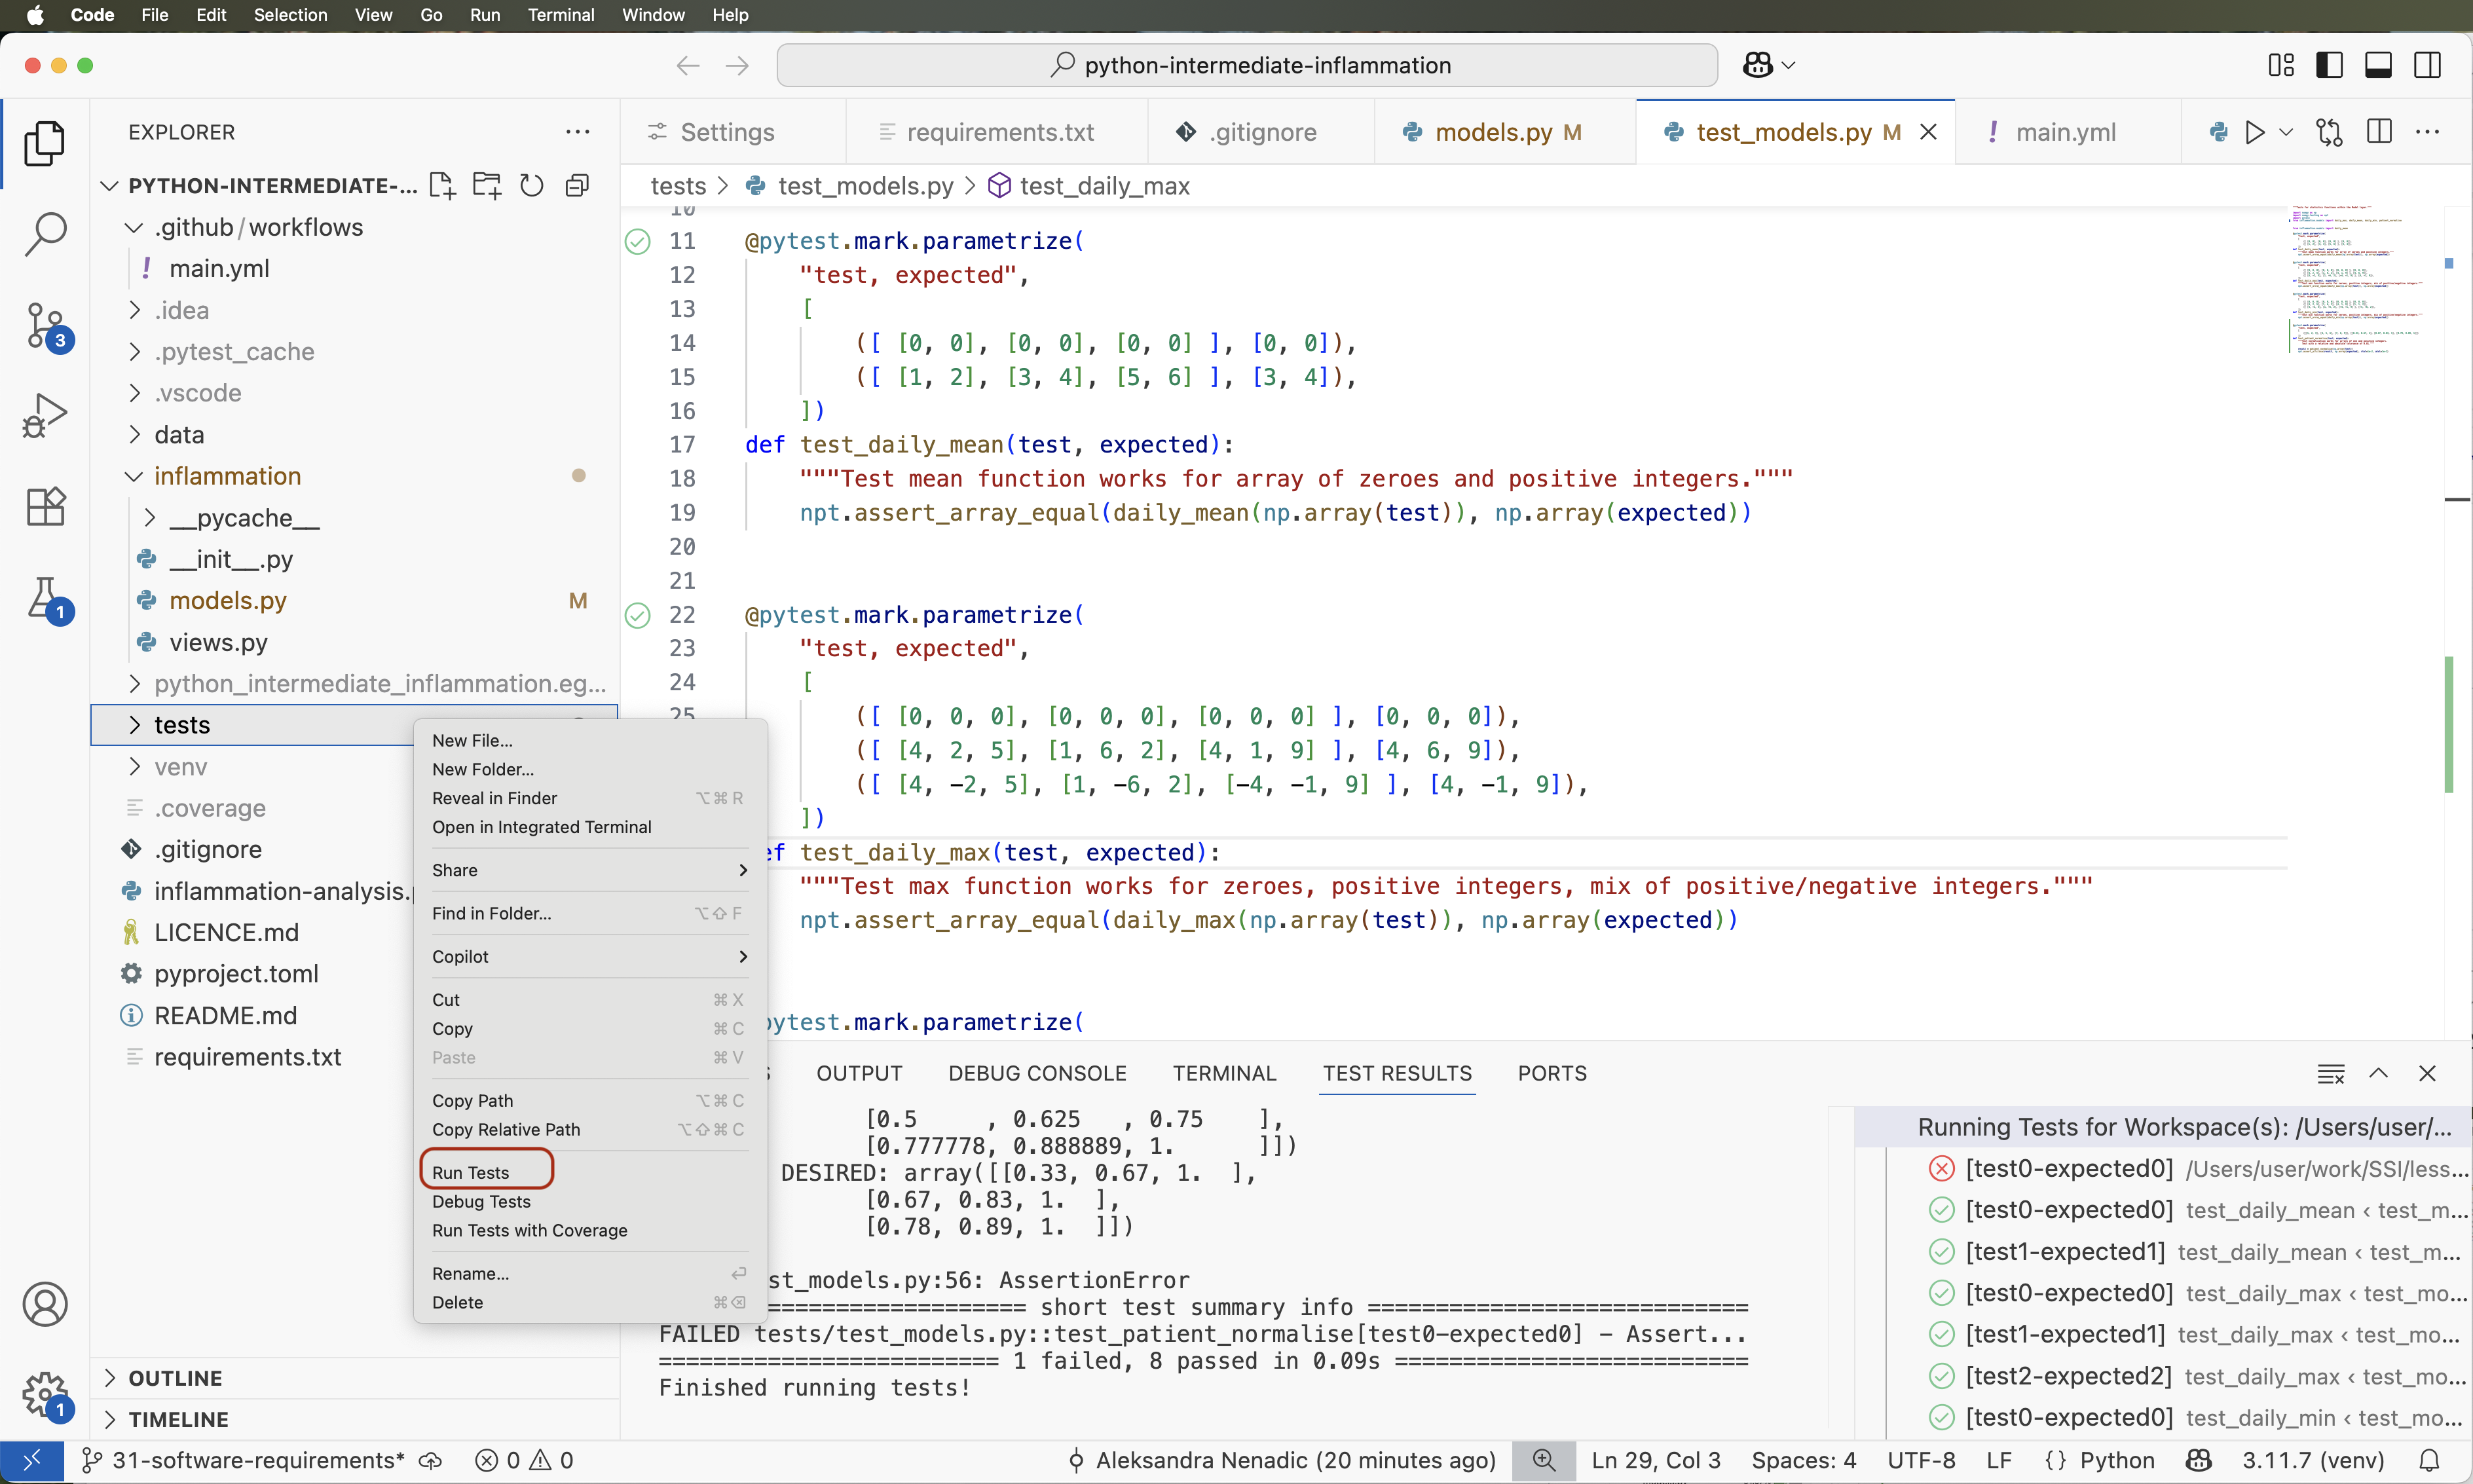Viewport: 2473px width, 1484px height.
Task: Toggle the secondary sidebar panel
Action: click(2428, 64)
